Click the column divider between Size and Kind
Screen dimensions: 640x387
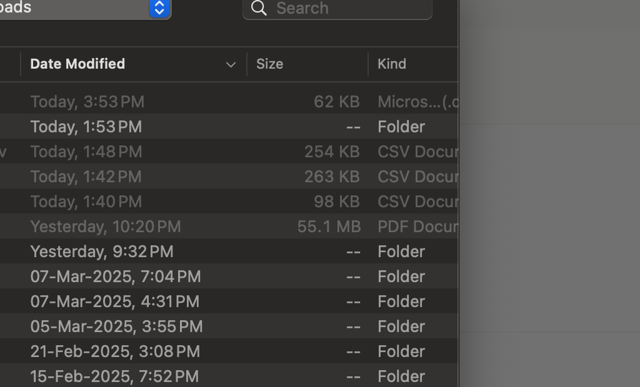click(368, 64)
